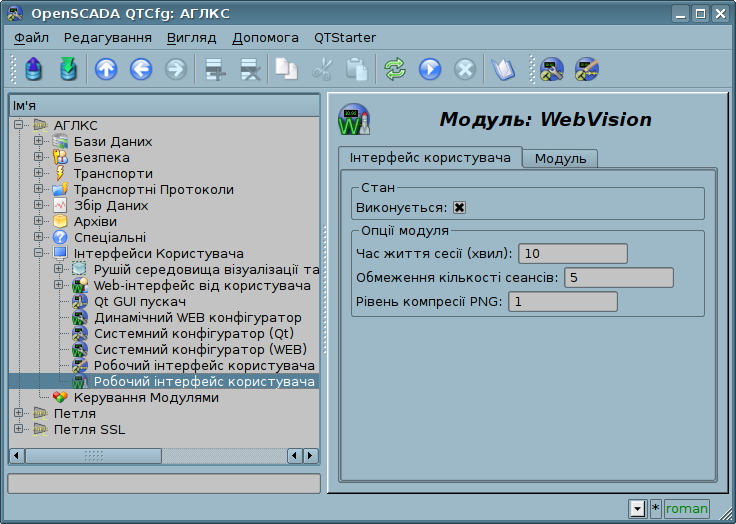Select Qt GUI пускач tree item

140,301
